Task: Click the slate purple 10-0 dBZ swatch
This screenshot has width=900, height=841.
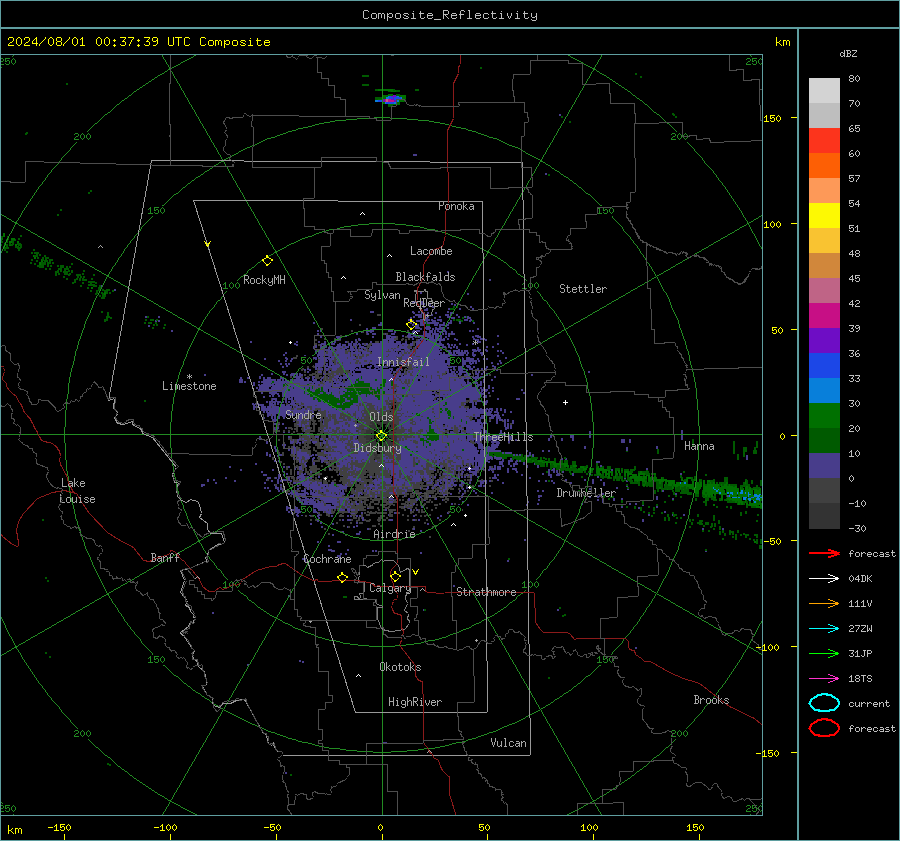Action: coord(824,466)
